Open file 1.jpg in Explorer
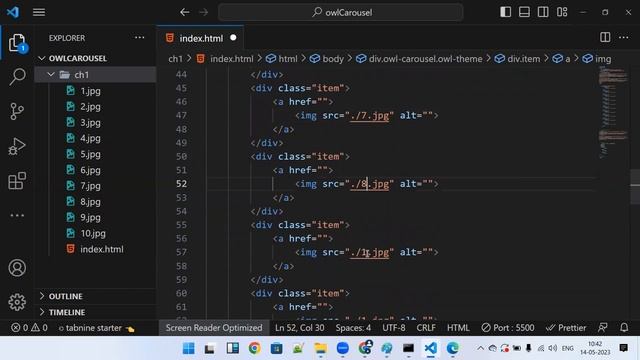Viewport: 640px width, 360px height. coord(90,91)
